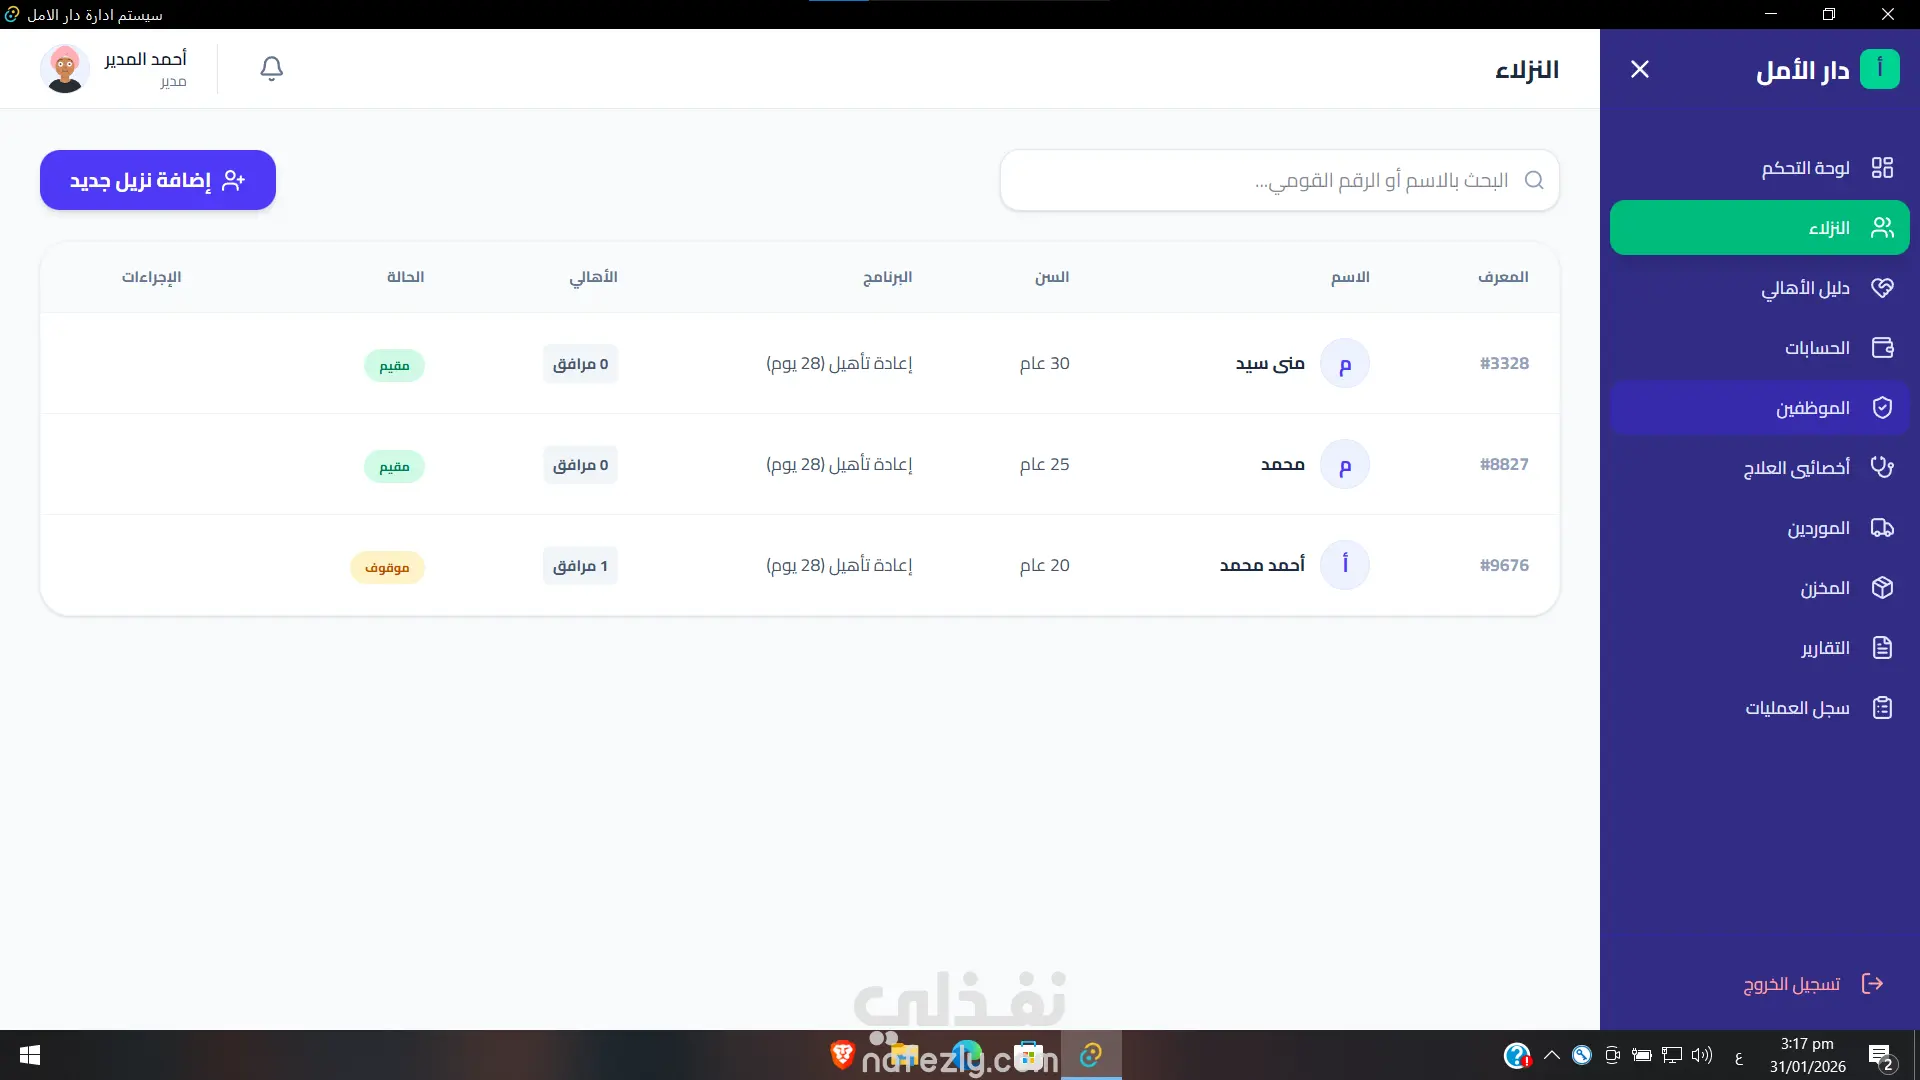Open Microsoft Store from the taskbar
The width and height of the screenshot is (1920, 1080).
coord(1028,1055)
